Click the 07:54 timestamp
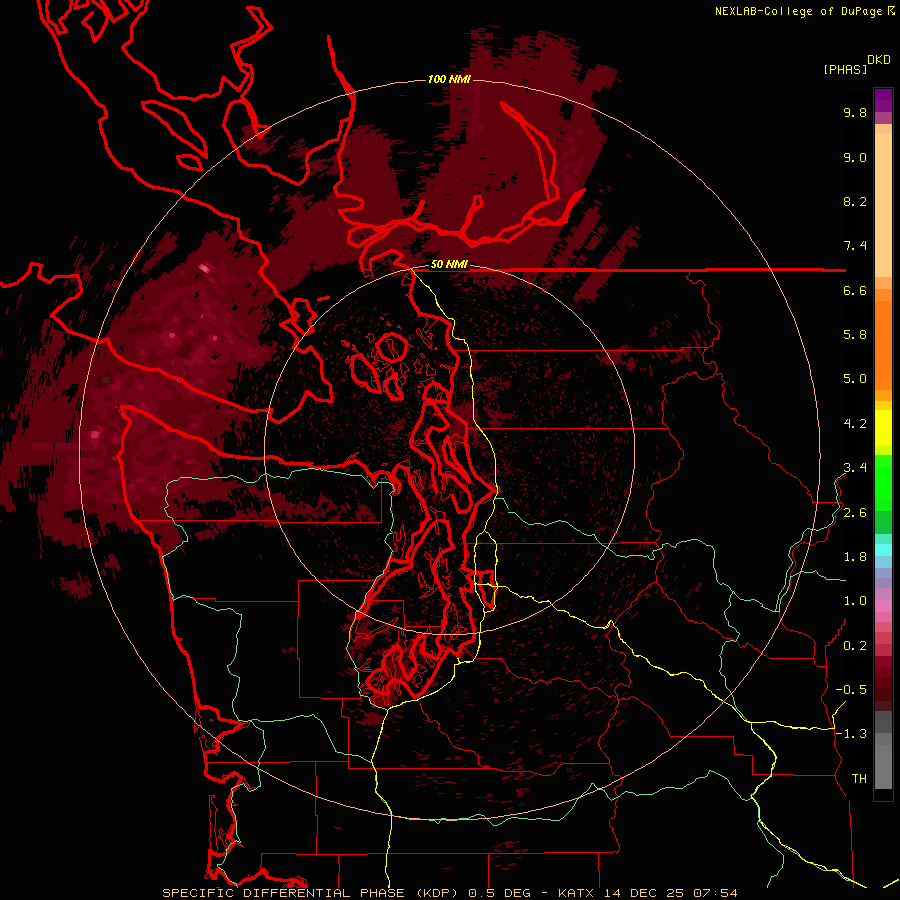 click(715, 893)
